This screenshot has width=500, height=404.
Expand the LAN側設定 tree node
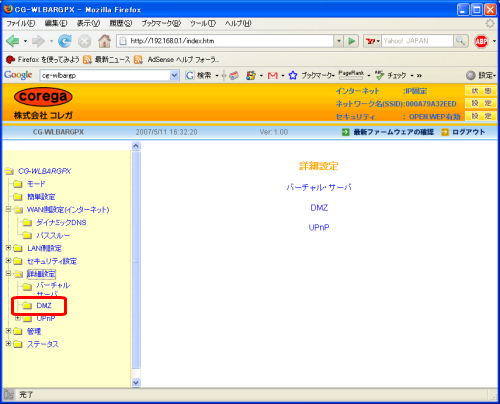9,248
